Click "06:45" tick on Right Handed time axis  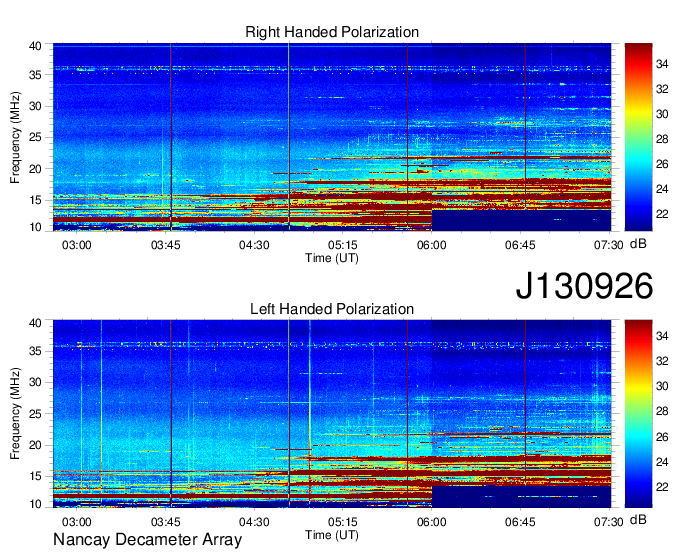[x=520, y=245]
